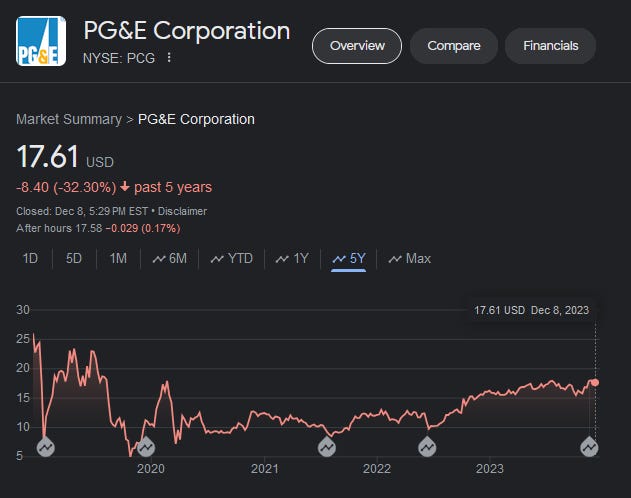Switch the chart to the 5D range

click(74, 259)
